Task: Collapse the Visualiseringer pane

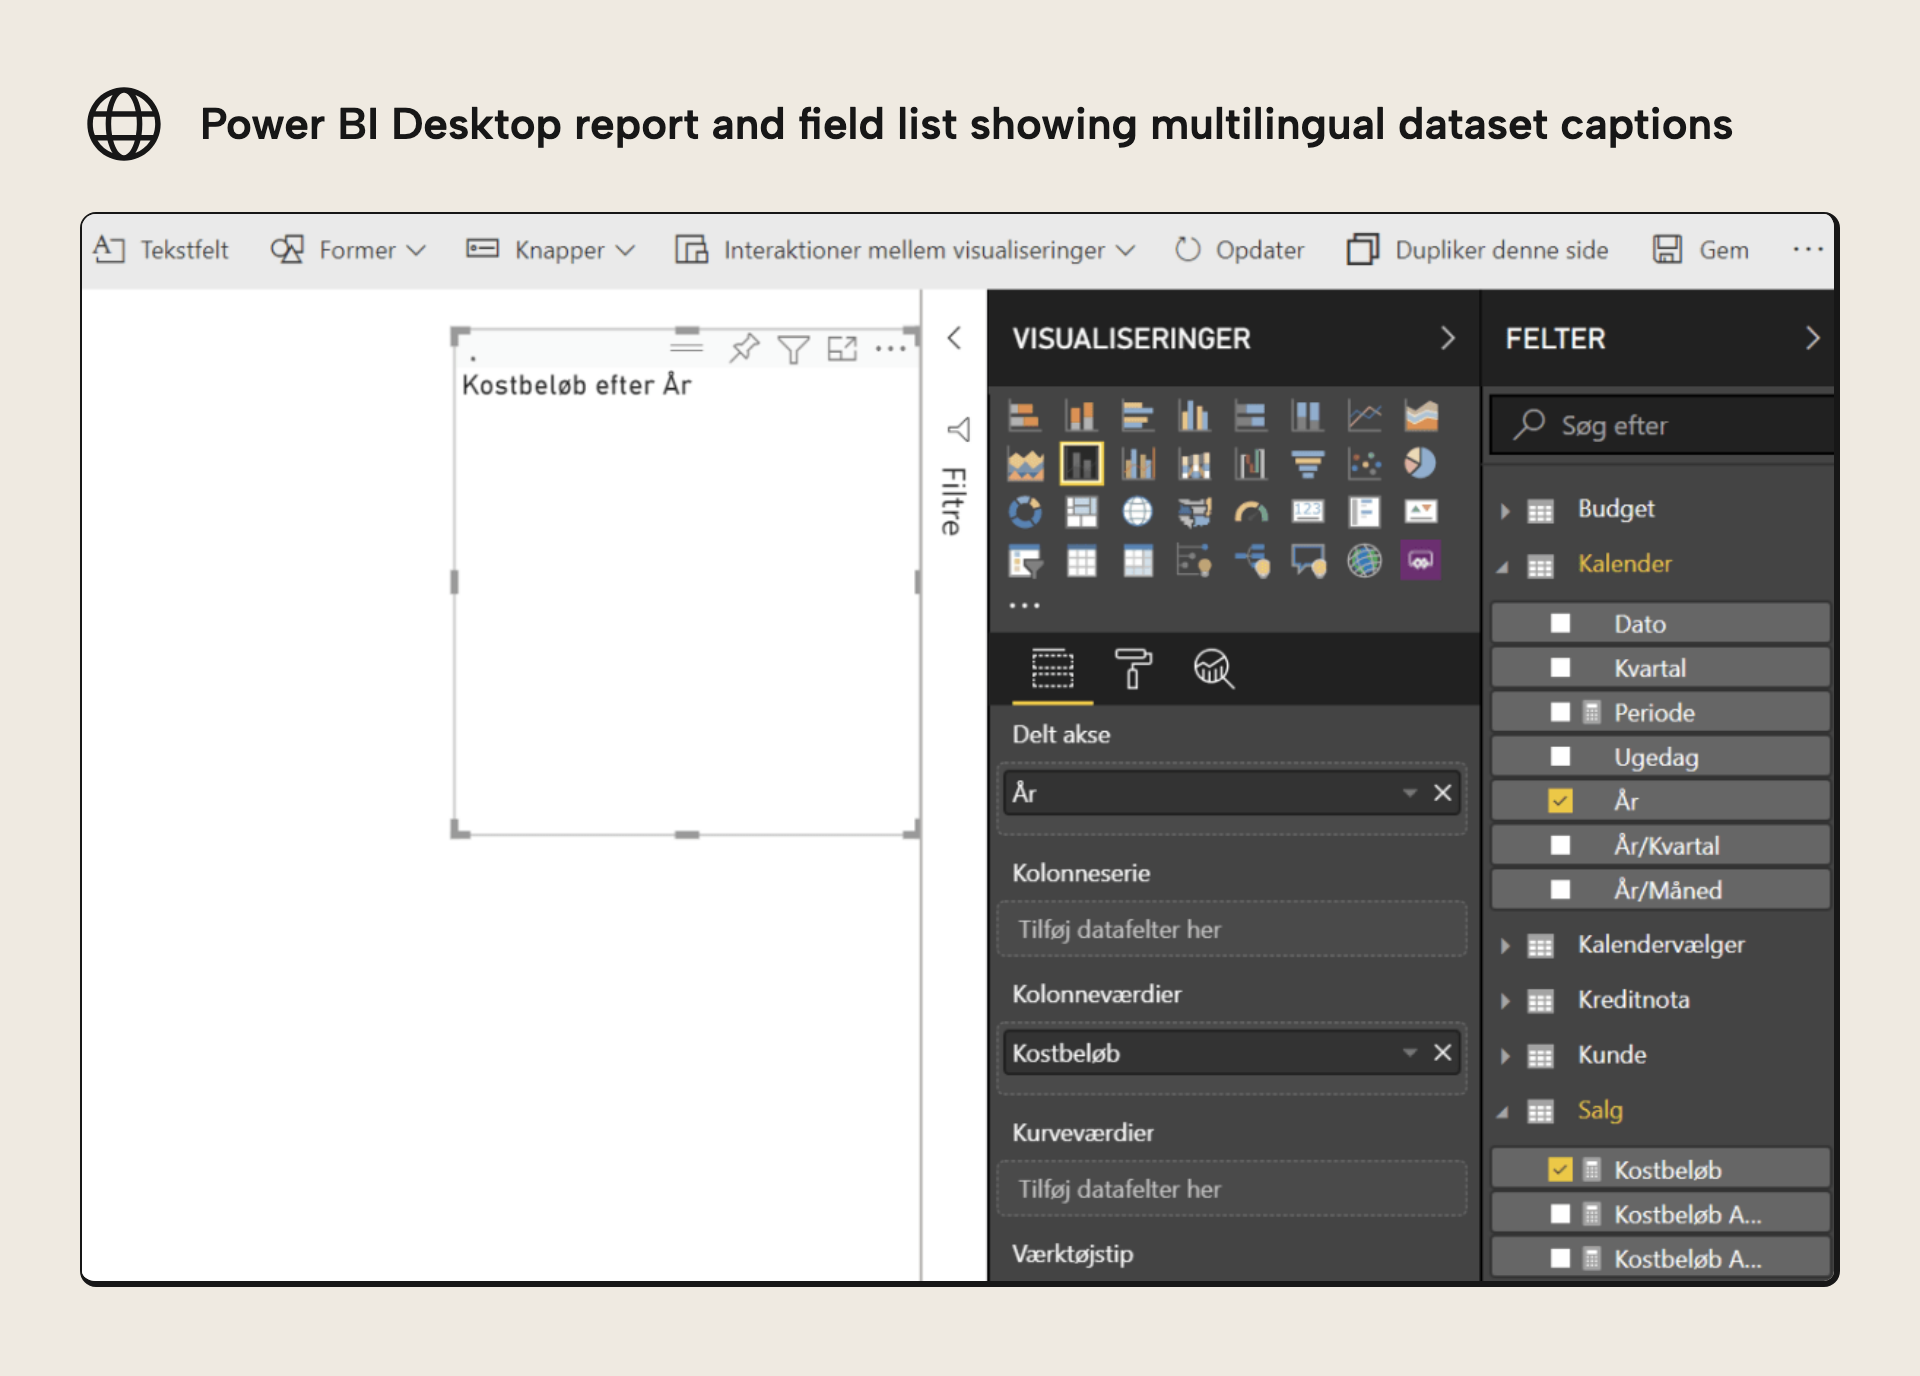Action: tap(1447, 338)
